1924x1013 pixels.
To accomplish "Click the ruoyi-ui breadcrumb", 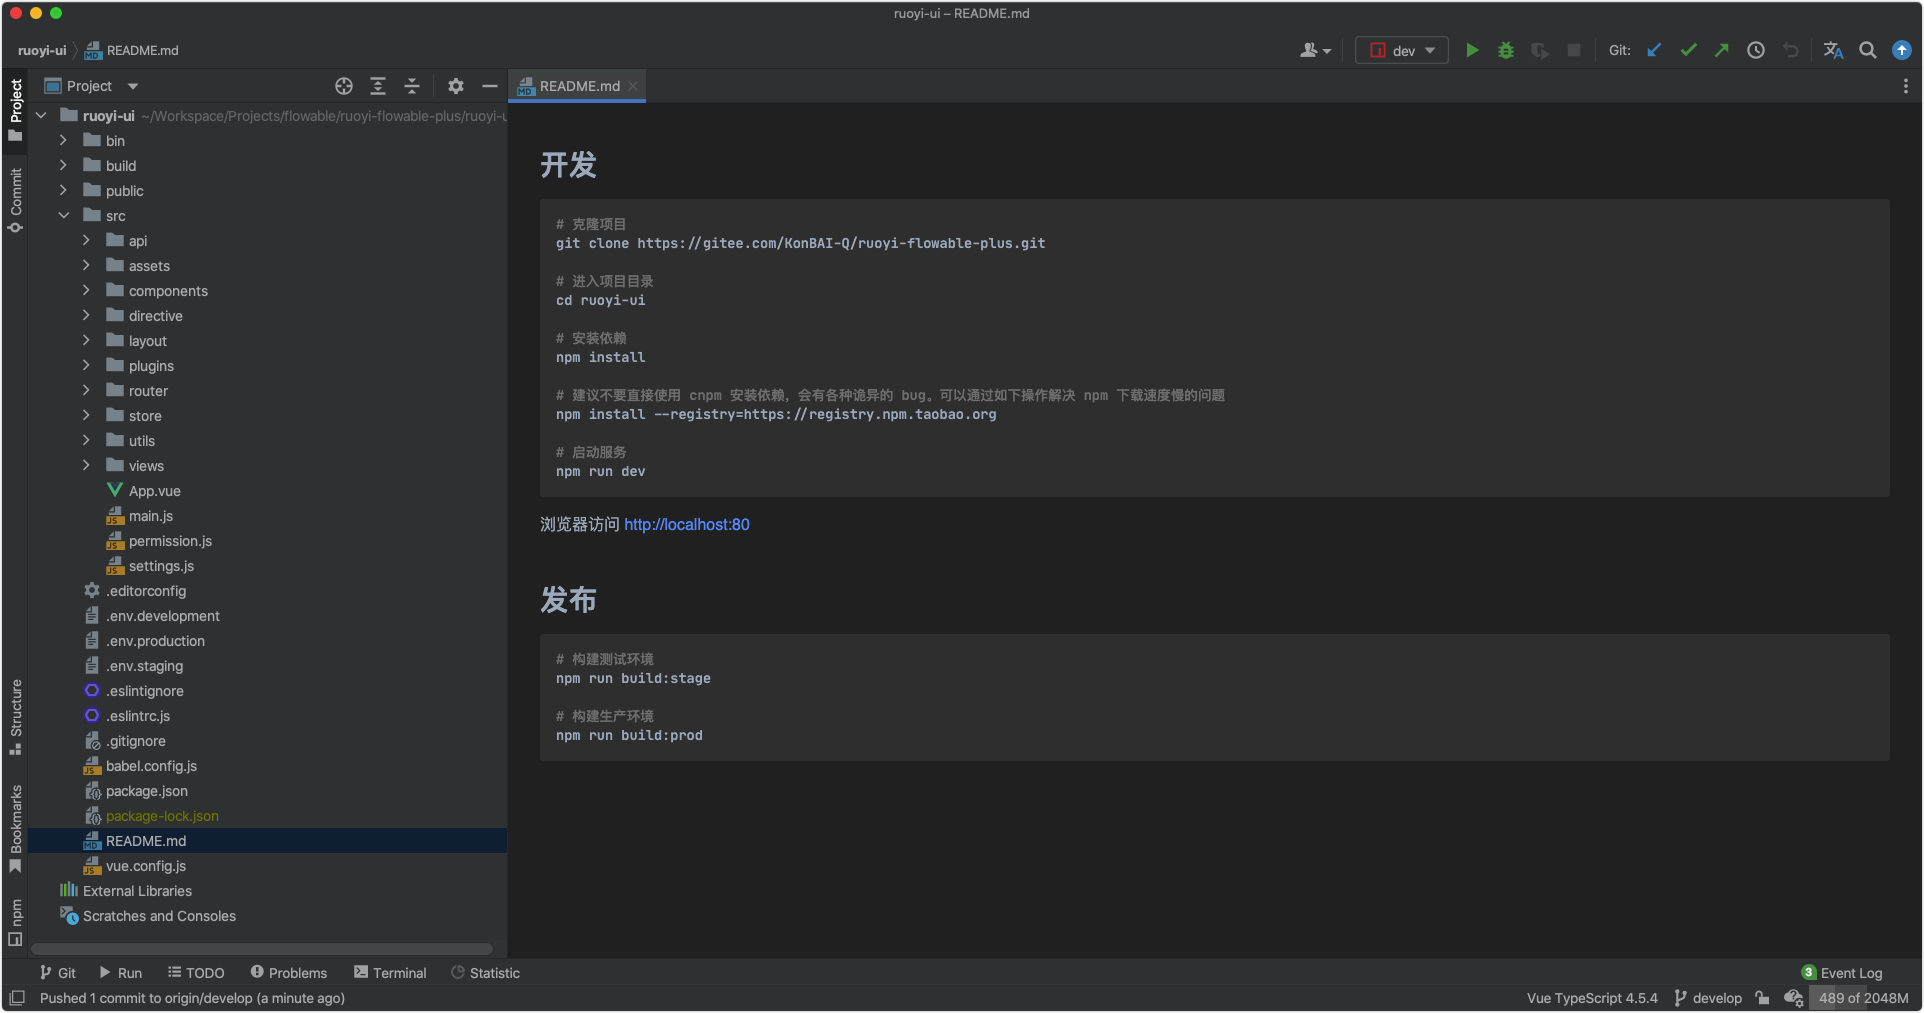I will coord(42,50).
